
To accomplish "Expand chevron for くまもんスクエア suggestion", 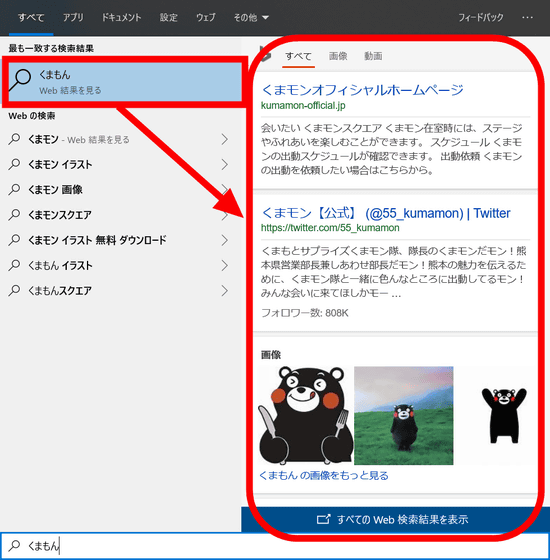I will point(225,291).
